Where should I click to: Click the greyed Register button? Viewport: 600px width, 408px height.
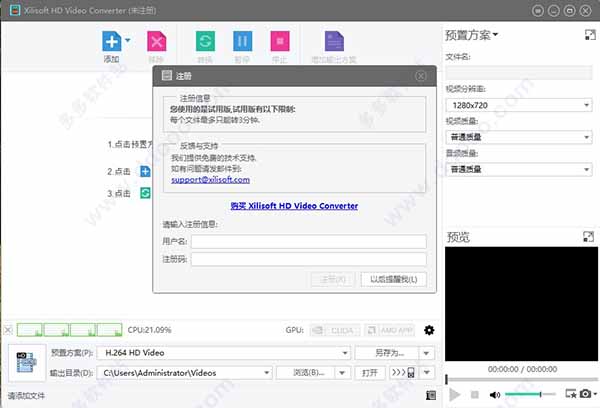point(333,279)
